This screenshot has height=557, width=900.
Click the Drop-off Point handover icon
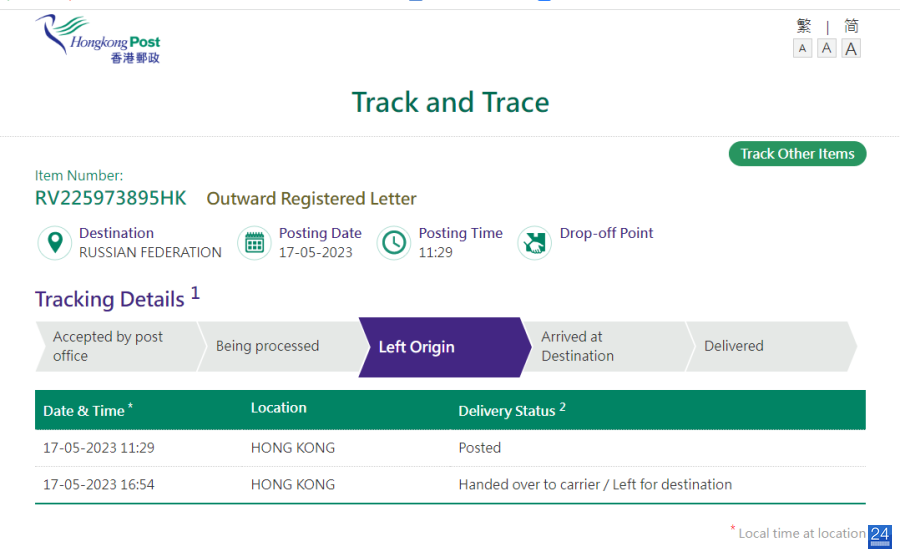tap(534, 242)
